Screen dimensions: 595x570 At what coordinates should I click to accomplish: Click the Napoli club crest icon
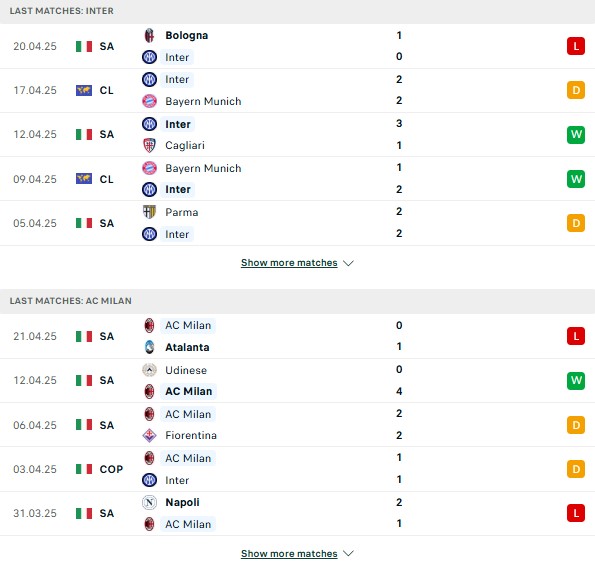150,502
